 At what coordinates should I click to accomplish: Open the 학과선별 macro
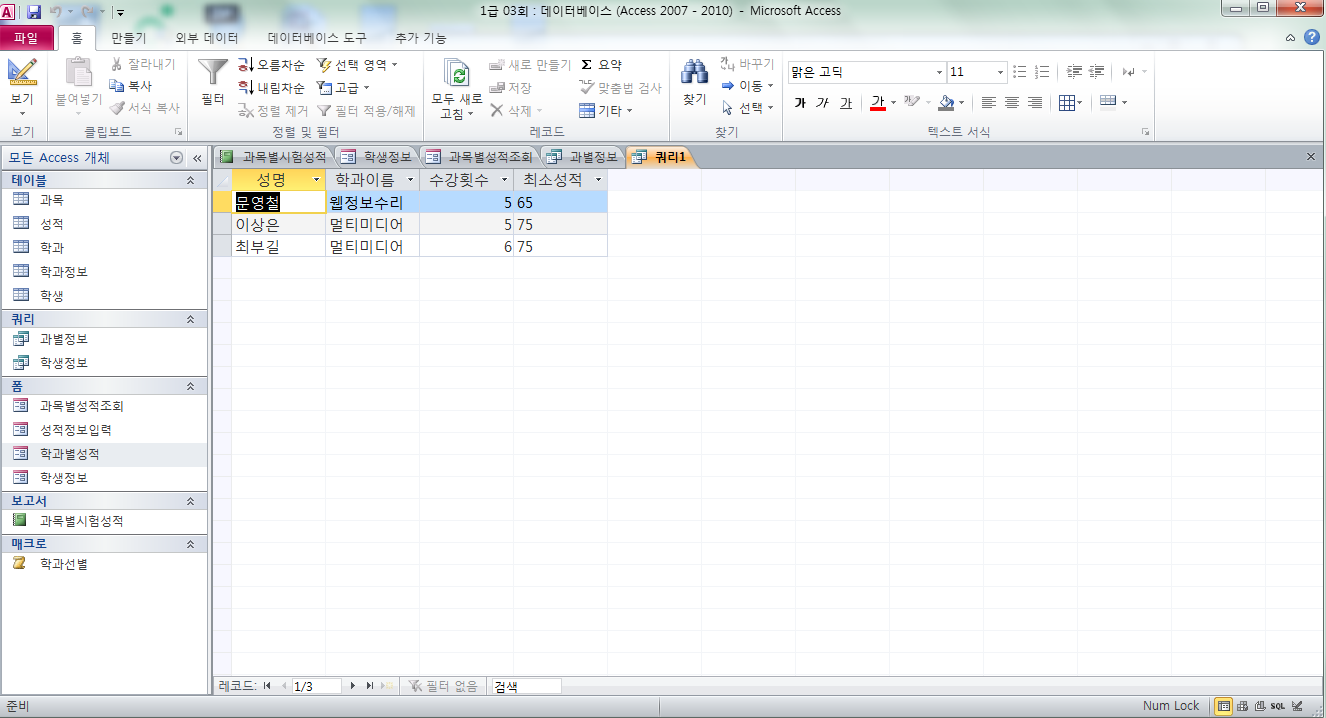(63, 564)
